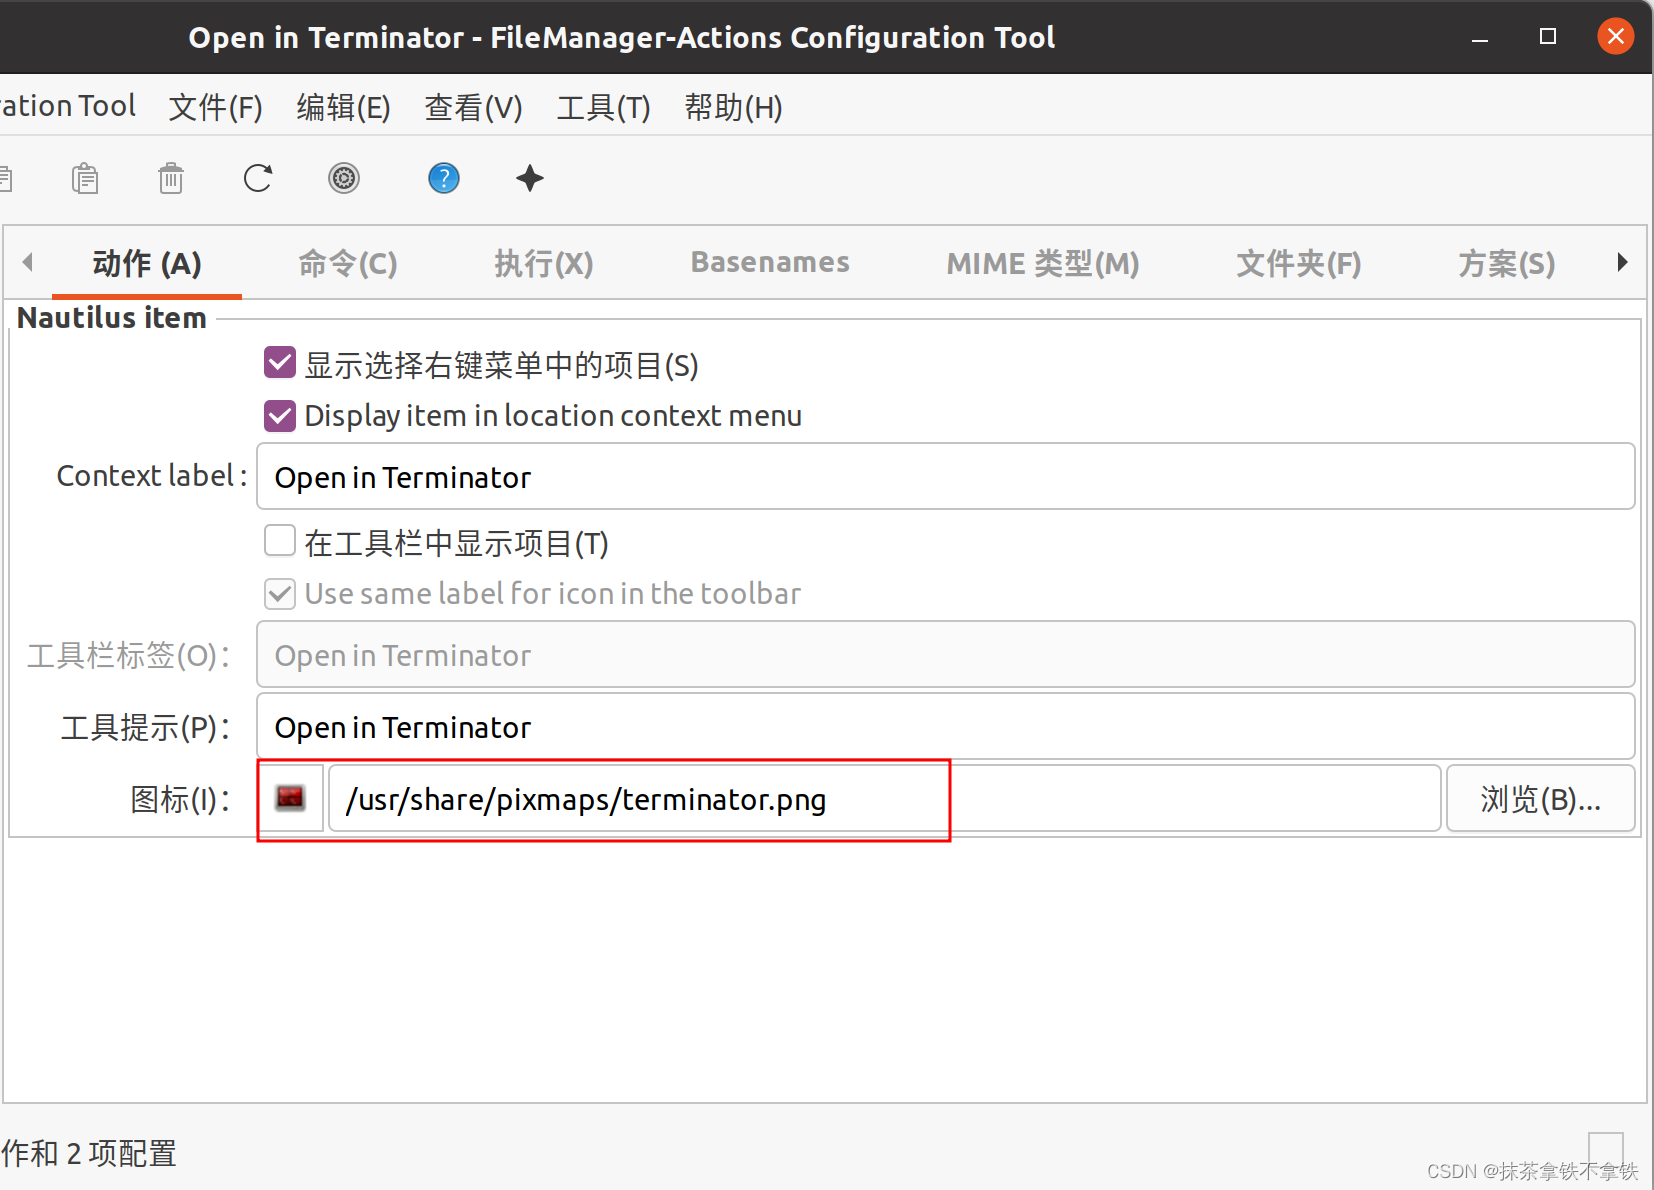Open preferences via the gear icon
Image resolution: width=1654 pixels, height=1190 pixels.
pyautogui.click(x=344, y=179)
